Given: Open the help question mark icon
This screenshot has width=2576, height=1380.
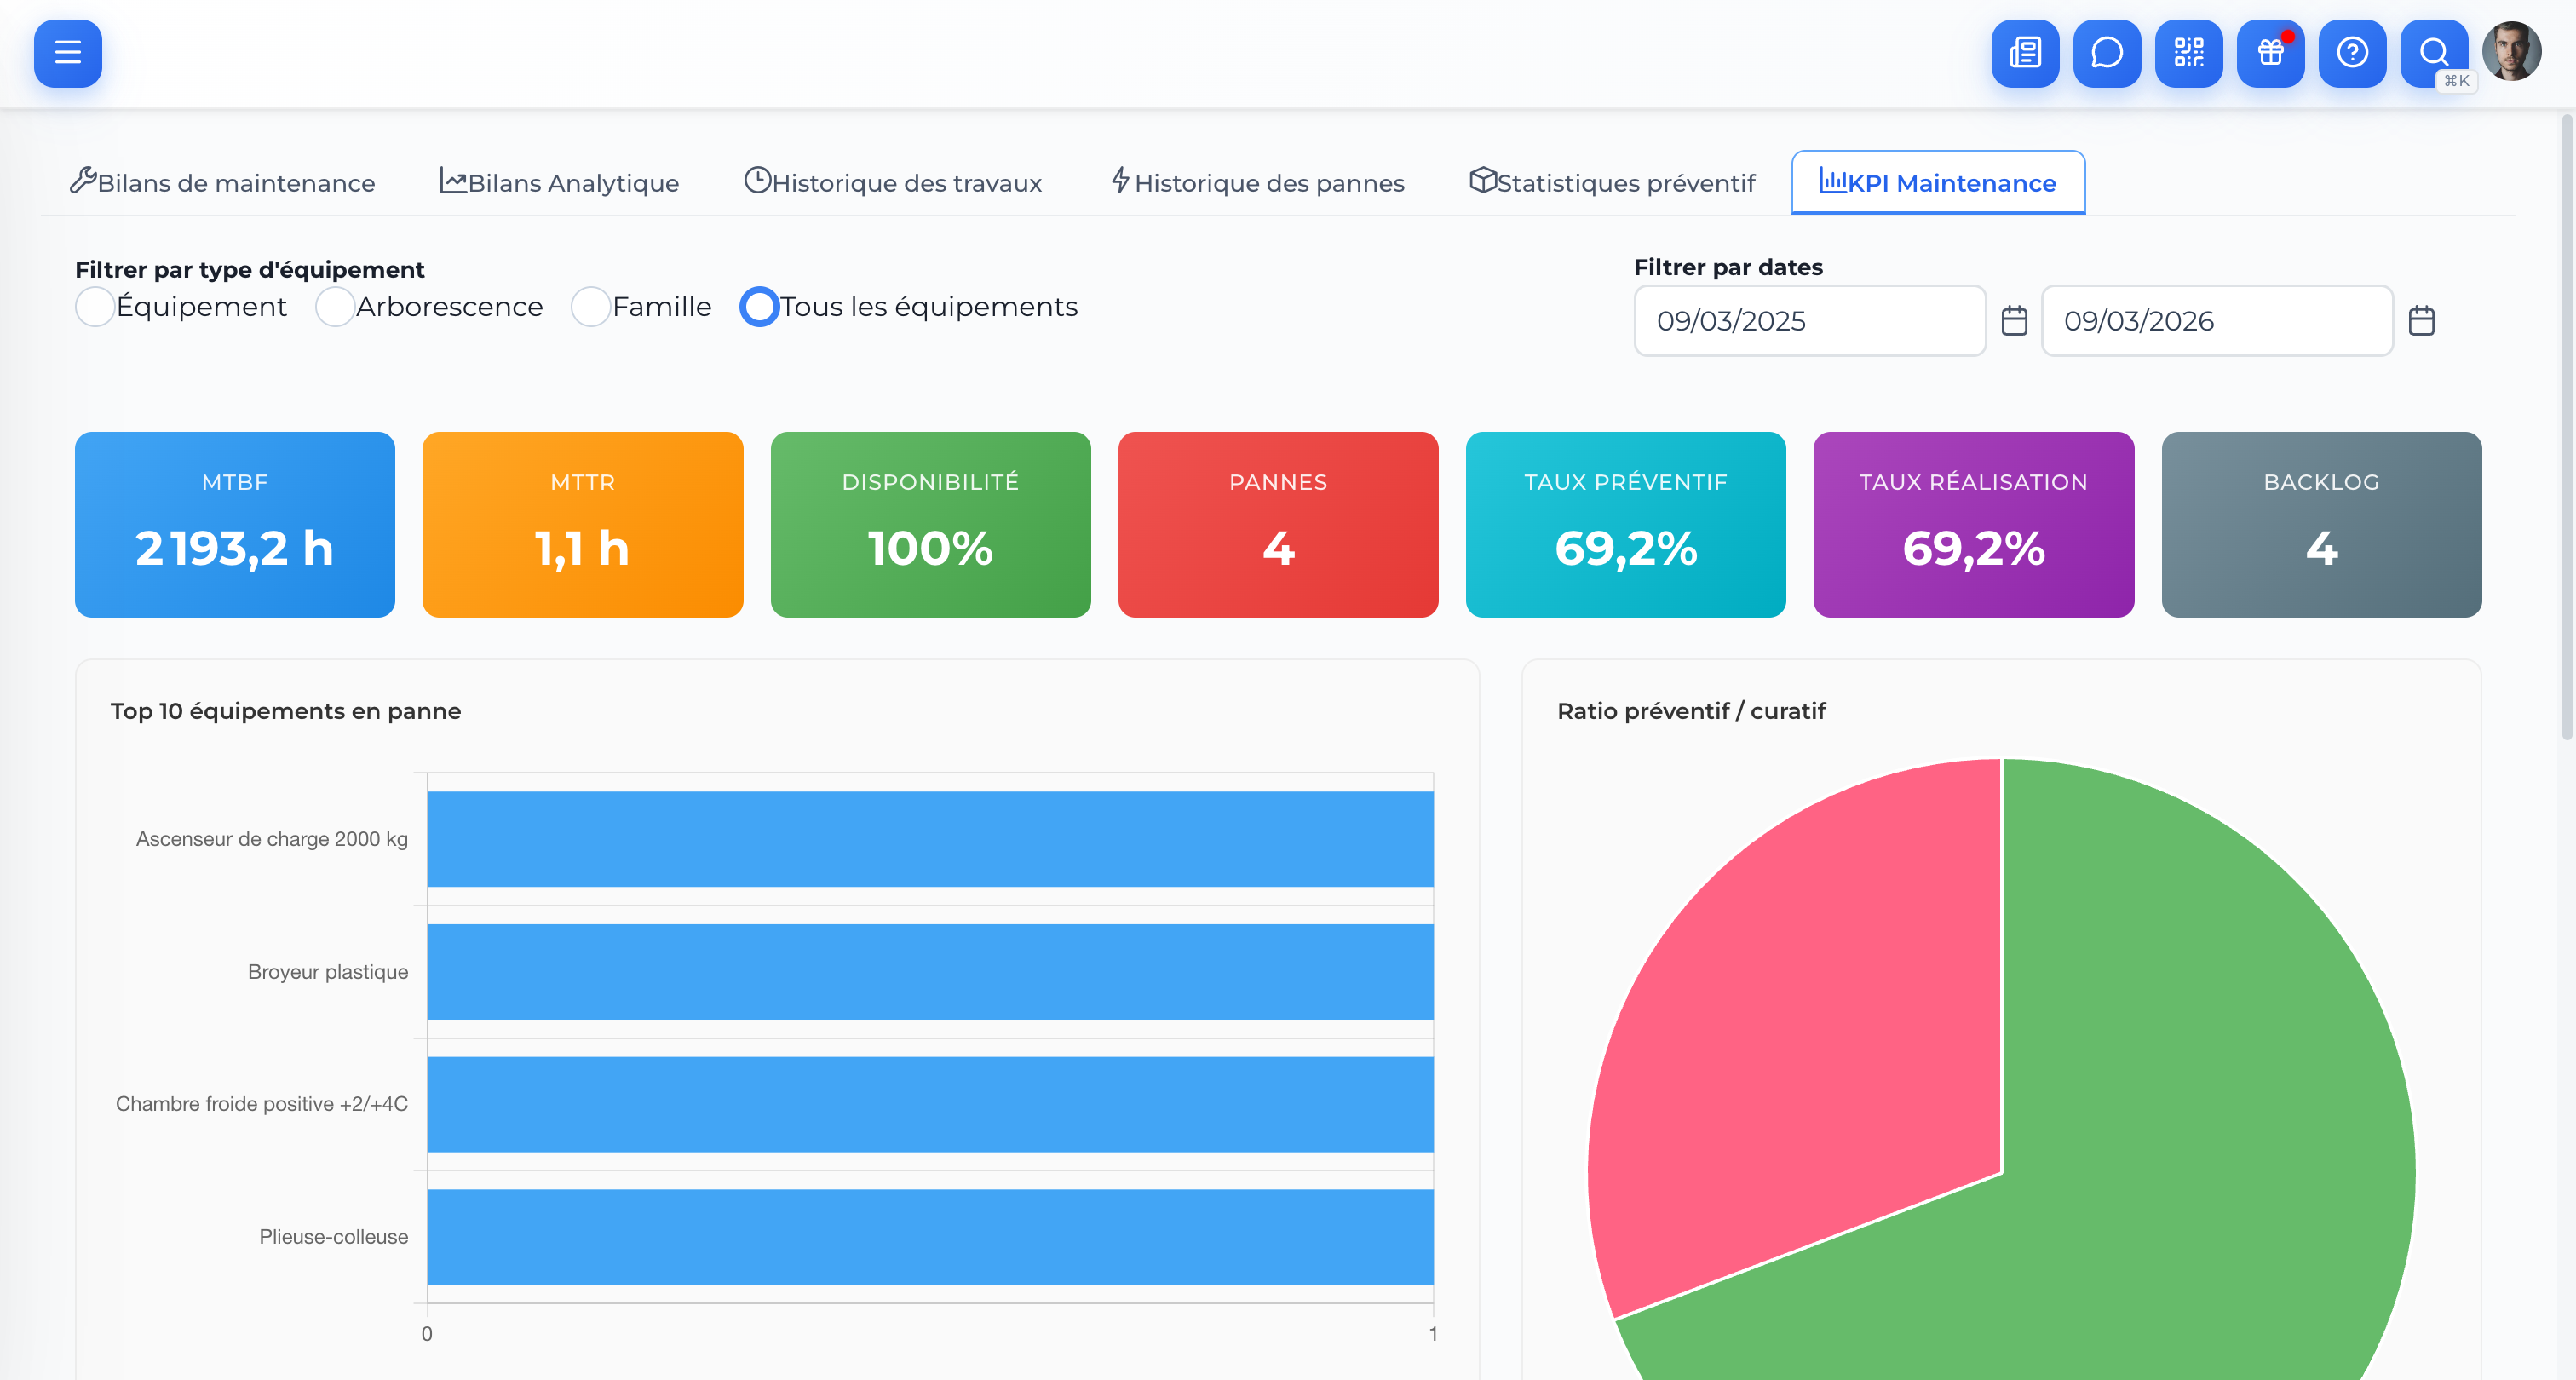Looking at the screenshot, I should click(x=2352, y=53).
